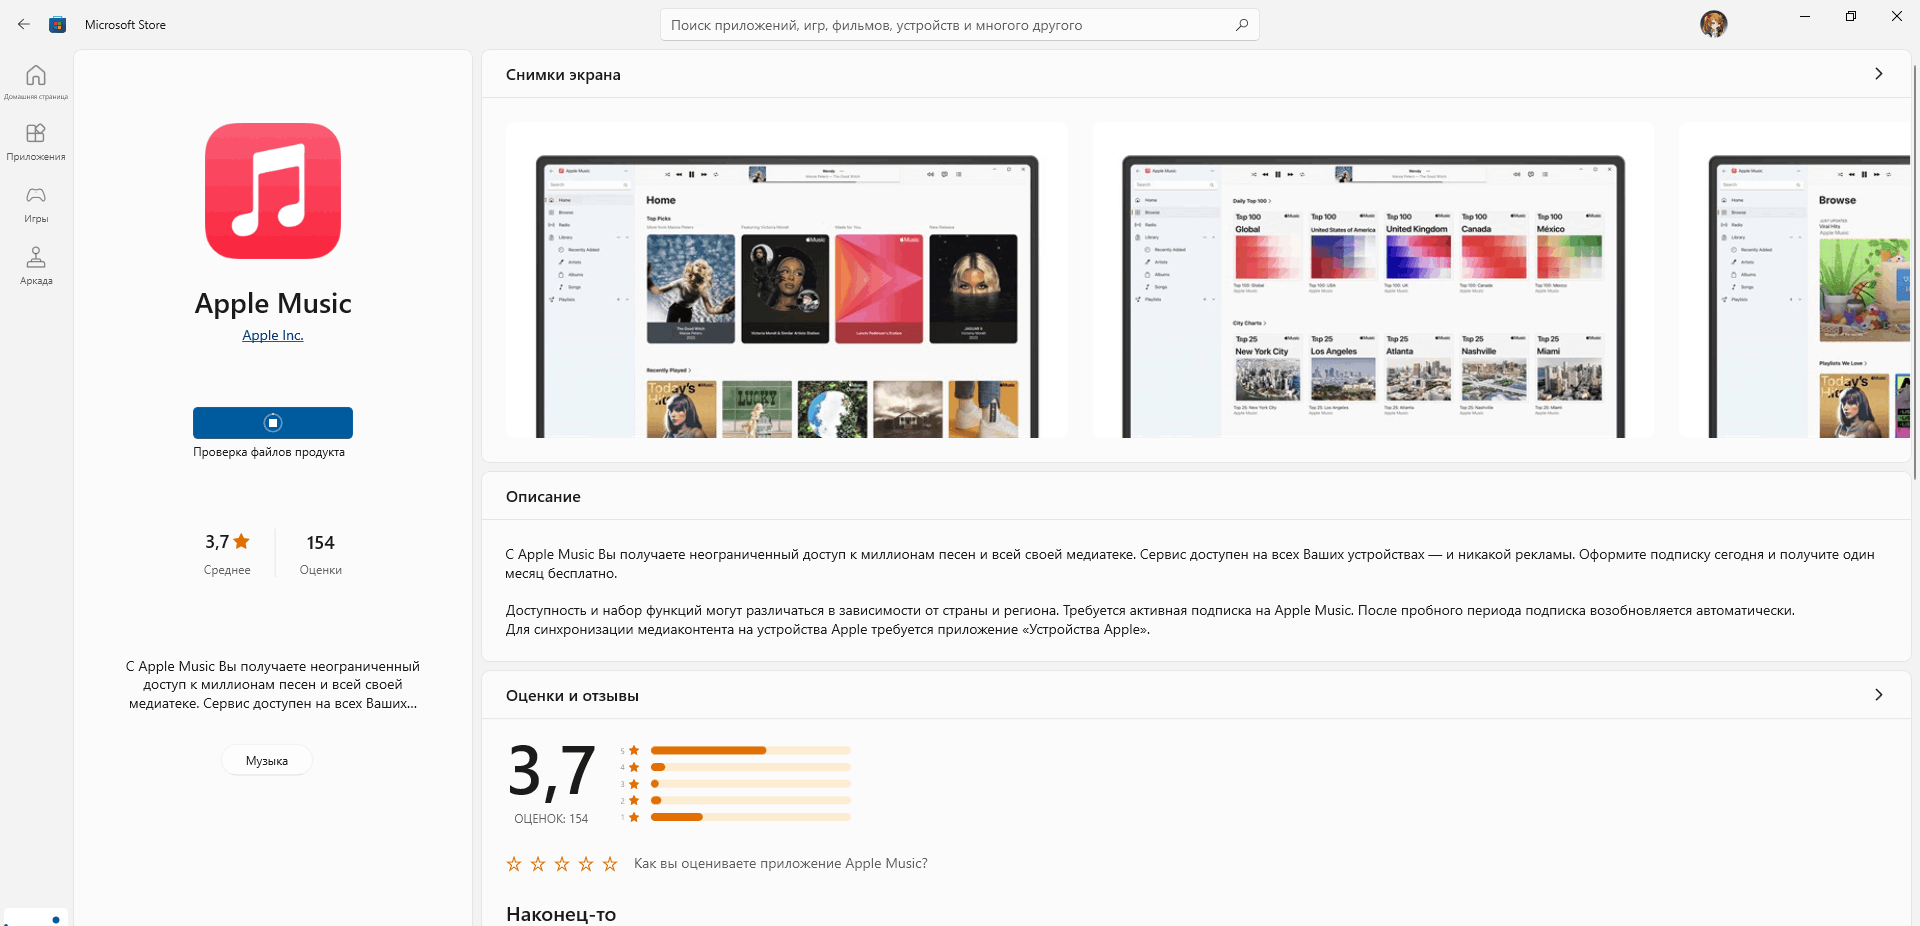Select the Музыка category tag
The image size is (1920, 926).
tap(267, 761)
